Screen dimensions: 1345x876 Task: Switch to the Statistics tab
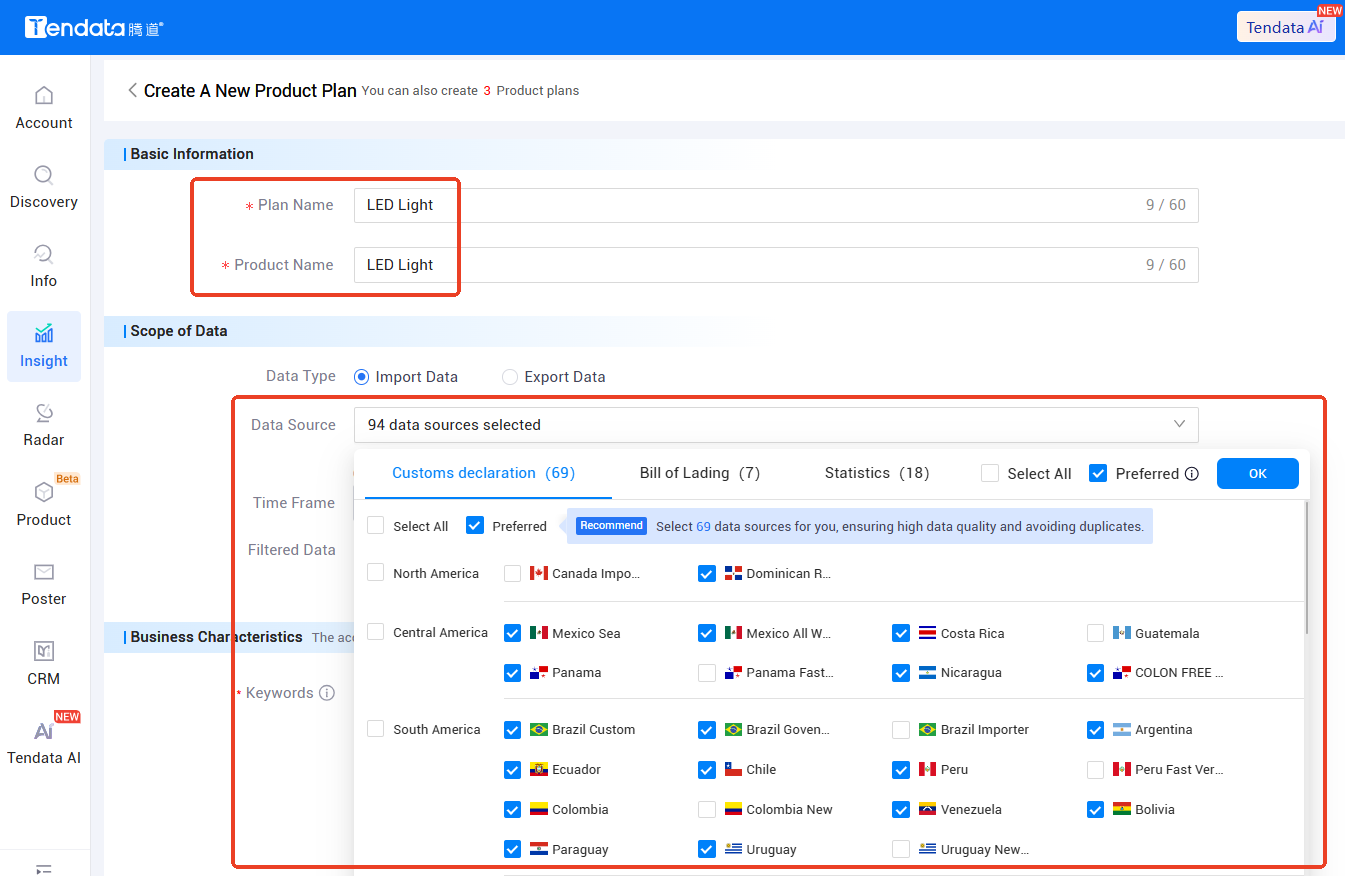tap(877, 473)
